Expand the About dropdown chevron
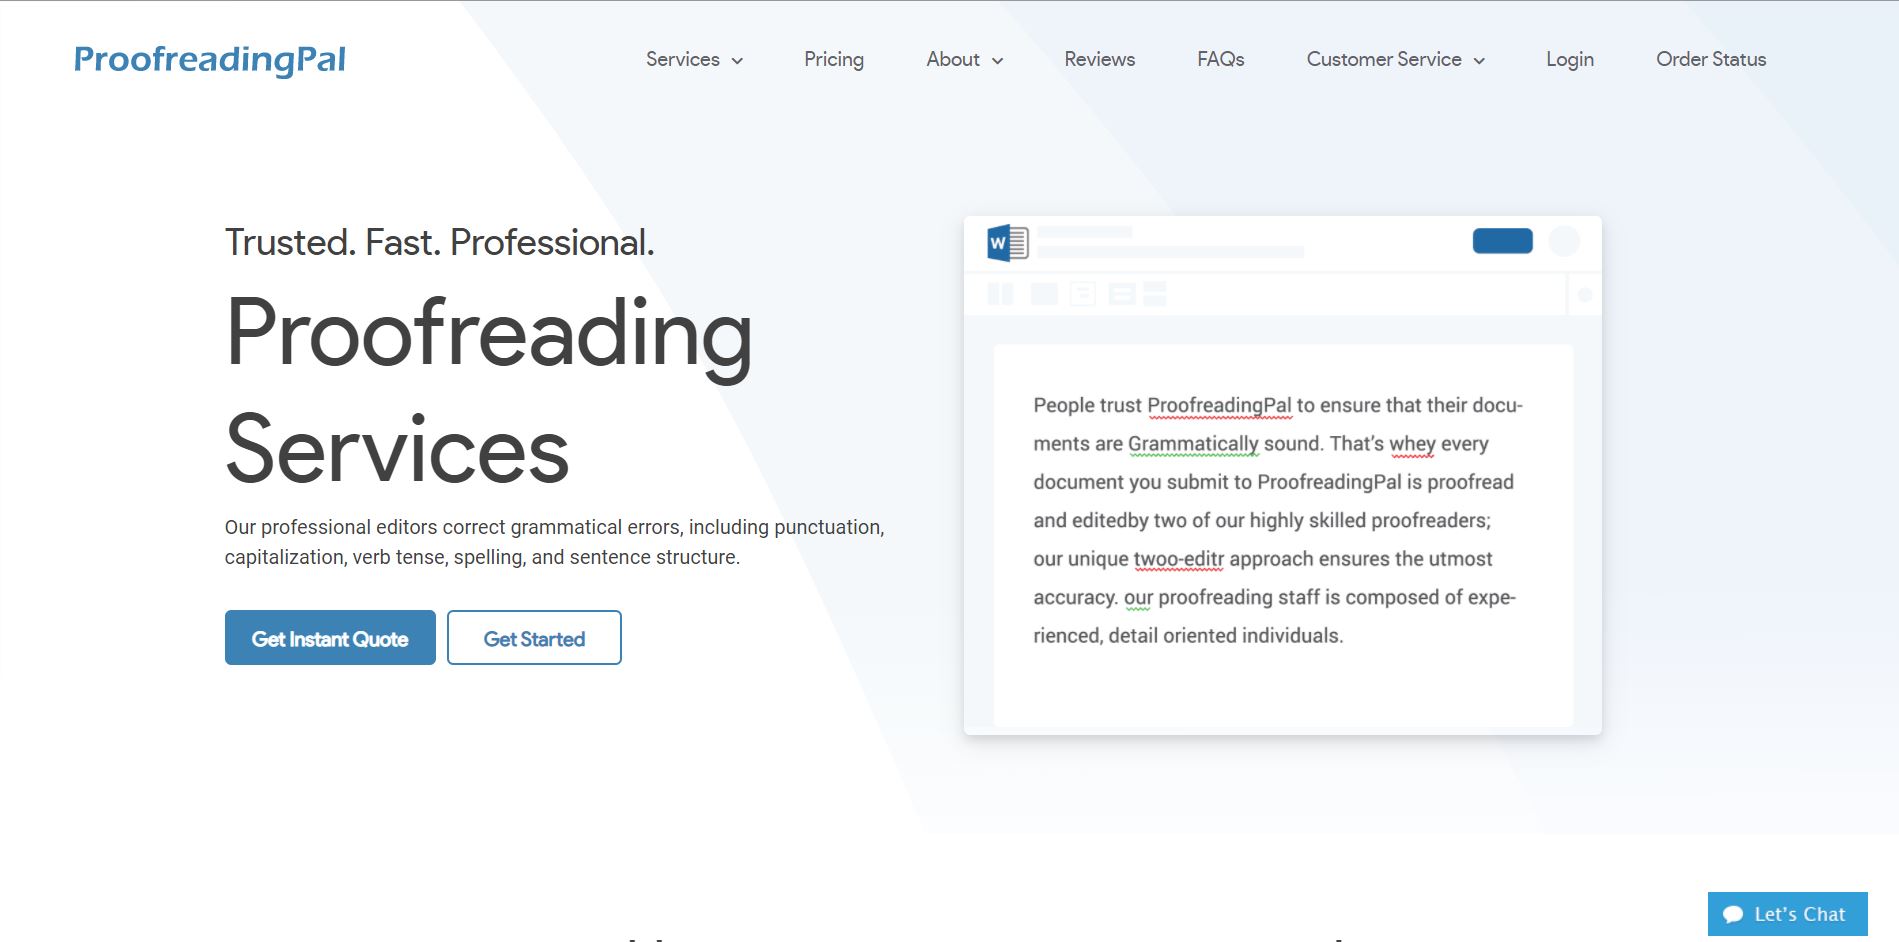 point(997,61)
